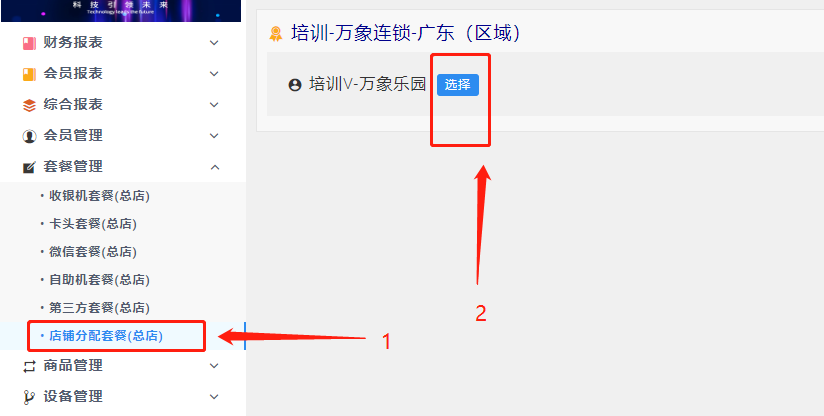The image size is (824, 416).
Task: Click the blue 选择 button
Action: (458, 85)
